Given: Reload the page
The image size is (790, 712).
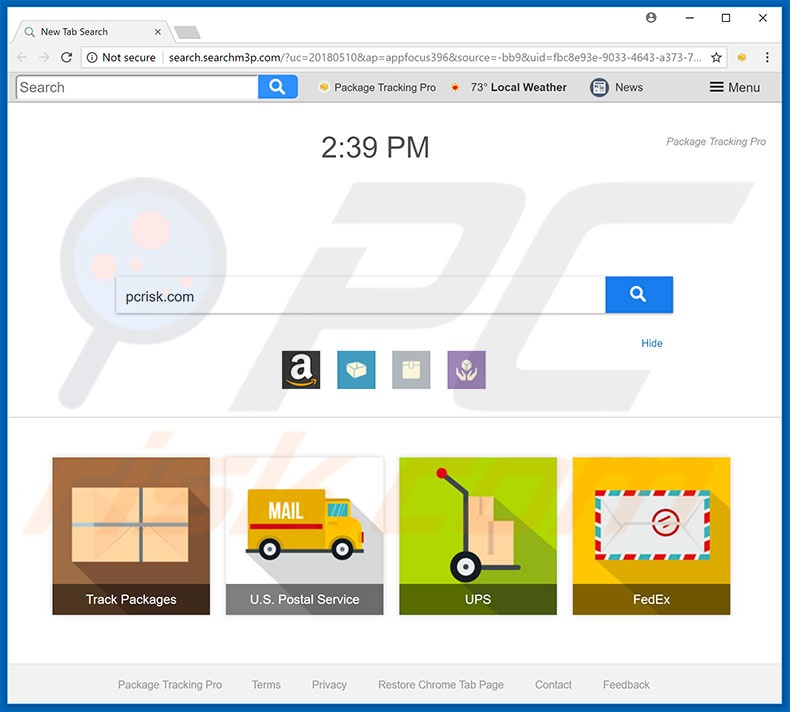Looking at the screenshot, I should coord(67,57).
